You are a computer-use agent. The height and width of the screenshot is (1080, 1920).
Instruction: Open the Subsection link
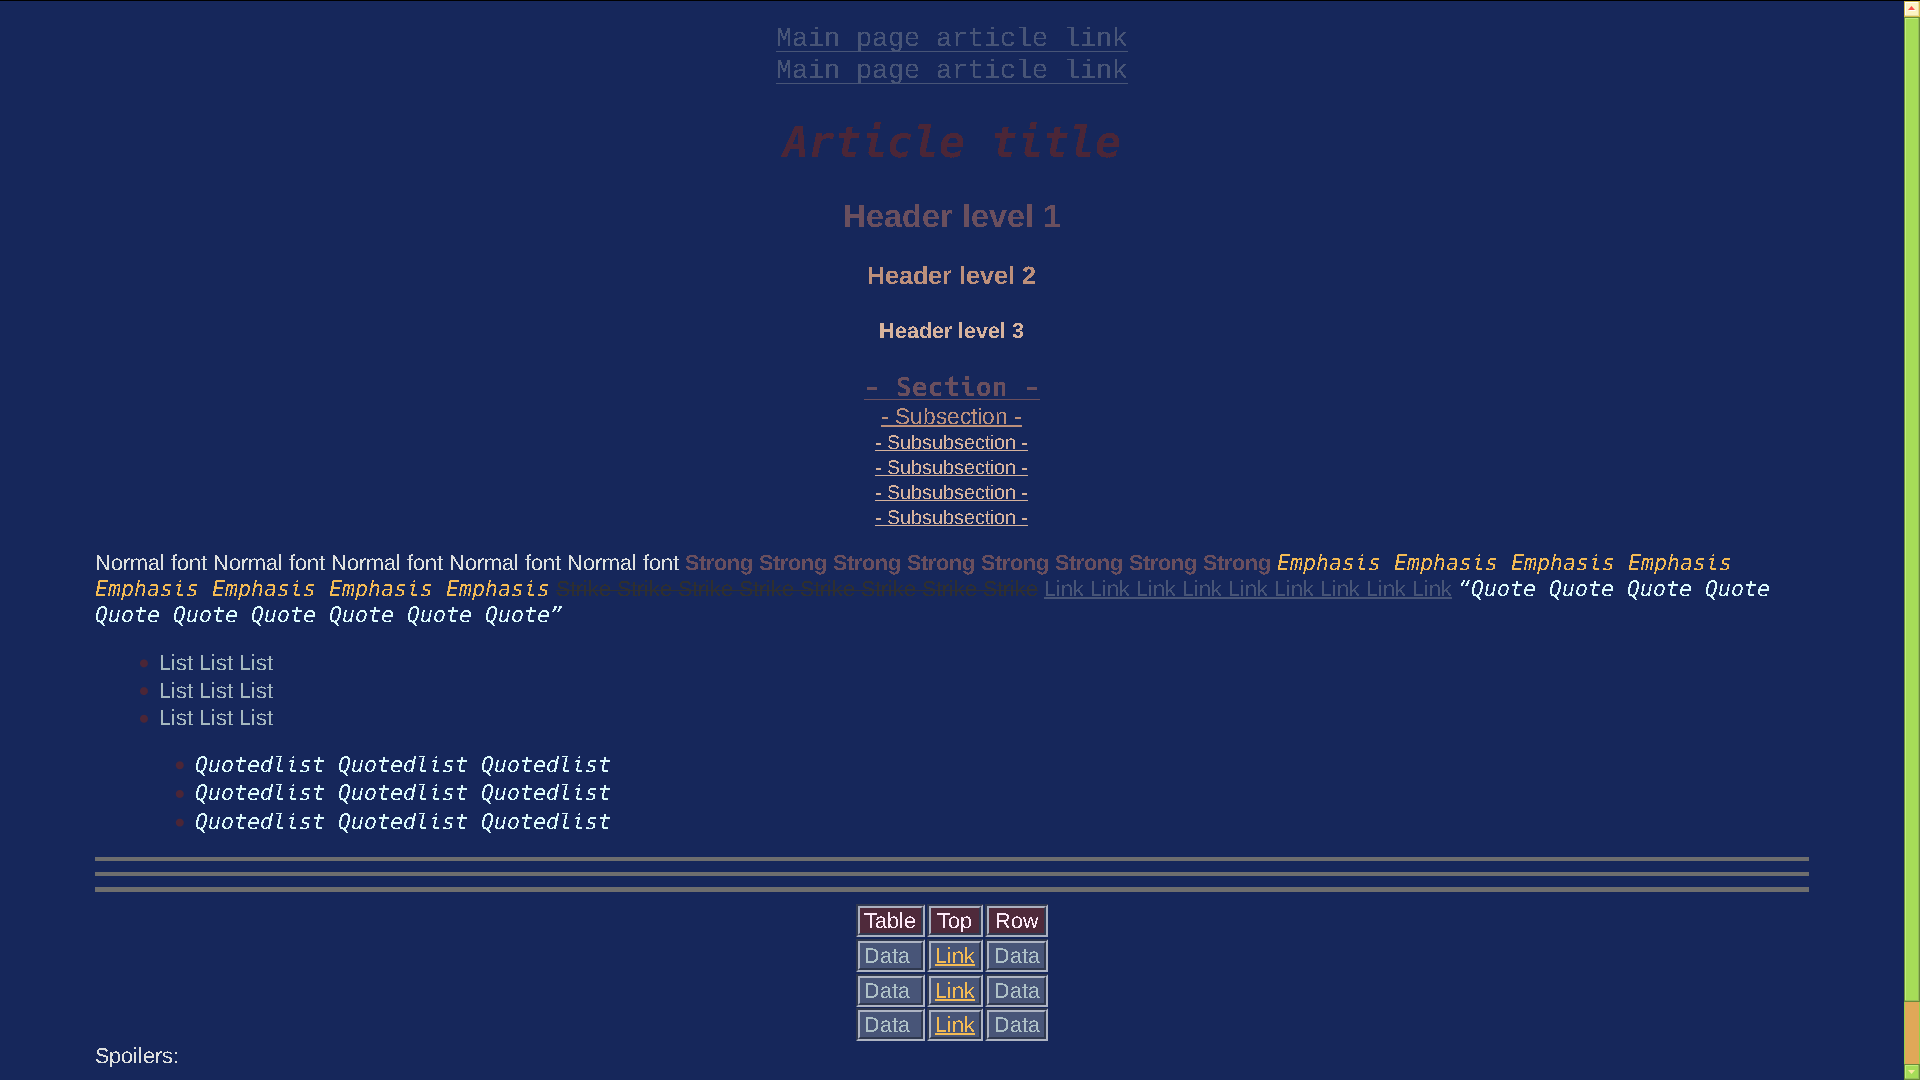tap(951, 416)
